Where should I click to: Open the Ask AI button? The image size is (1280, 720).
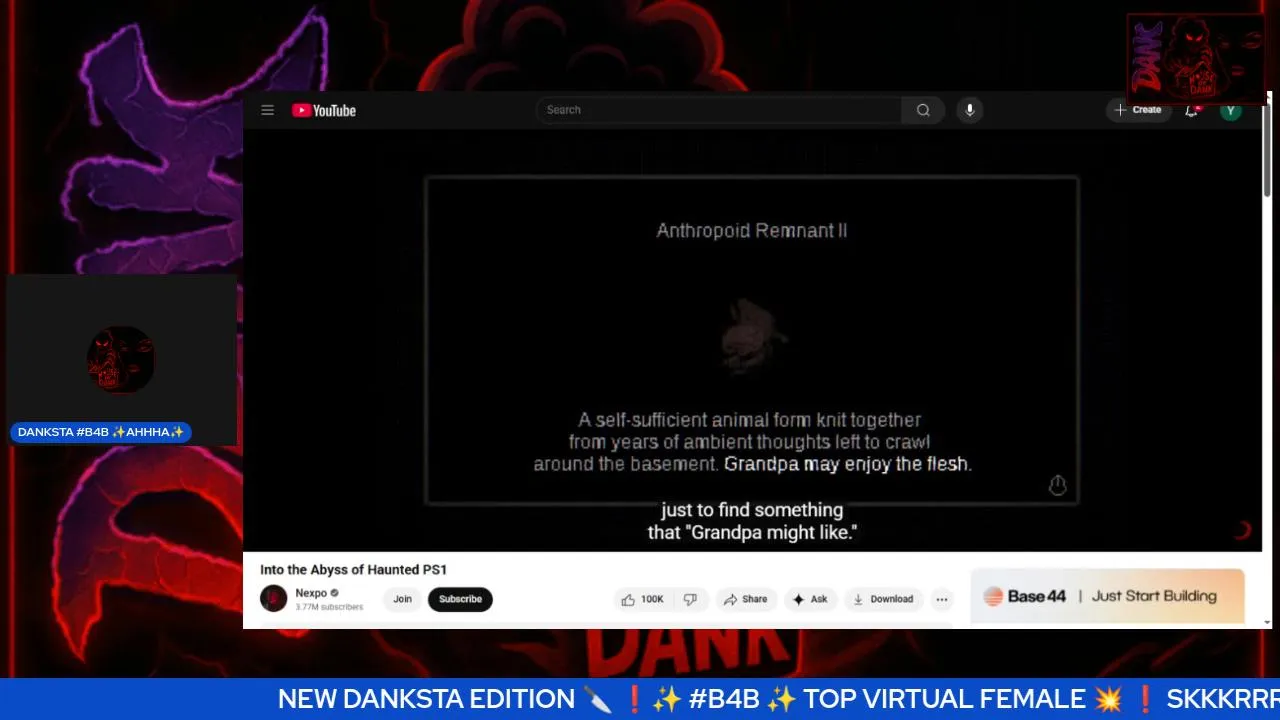coord(810,599)
